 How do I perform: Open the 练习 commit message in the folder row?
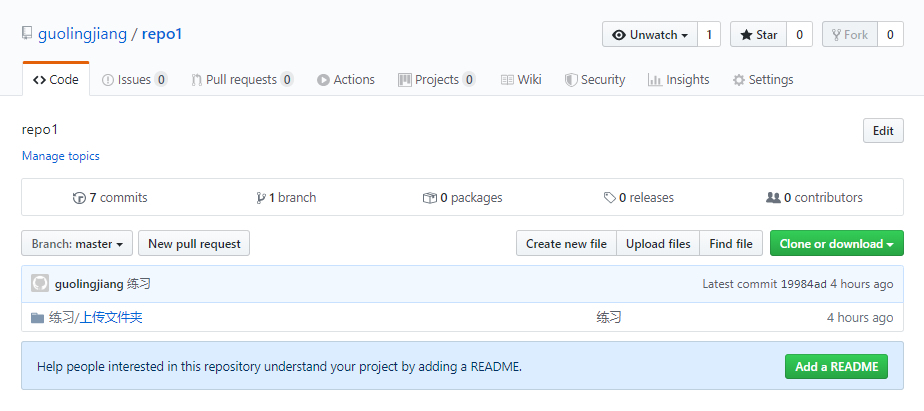[609, 318]
